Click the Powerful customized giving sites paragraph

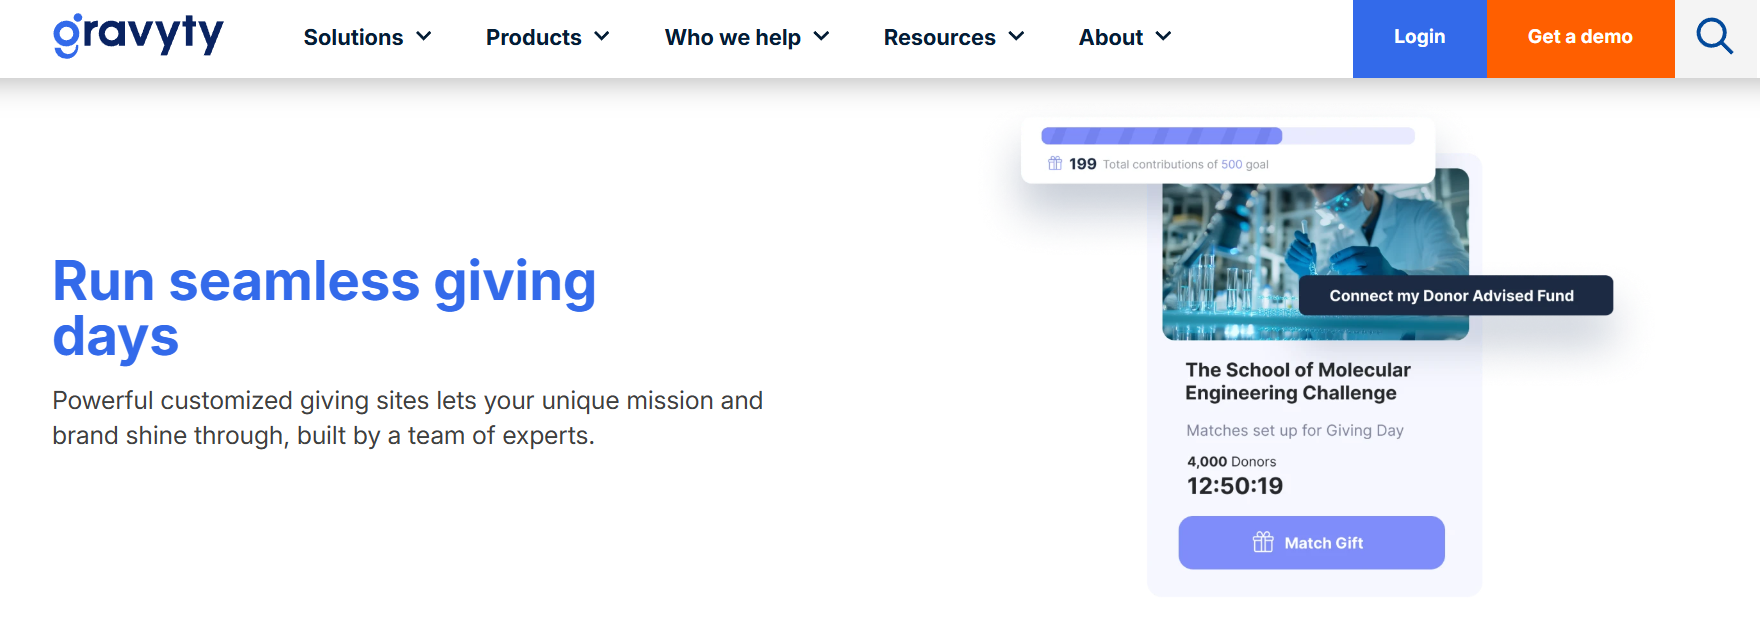pyautogui.click(x=408, y=418)
